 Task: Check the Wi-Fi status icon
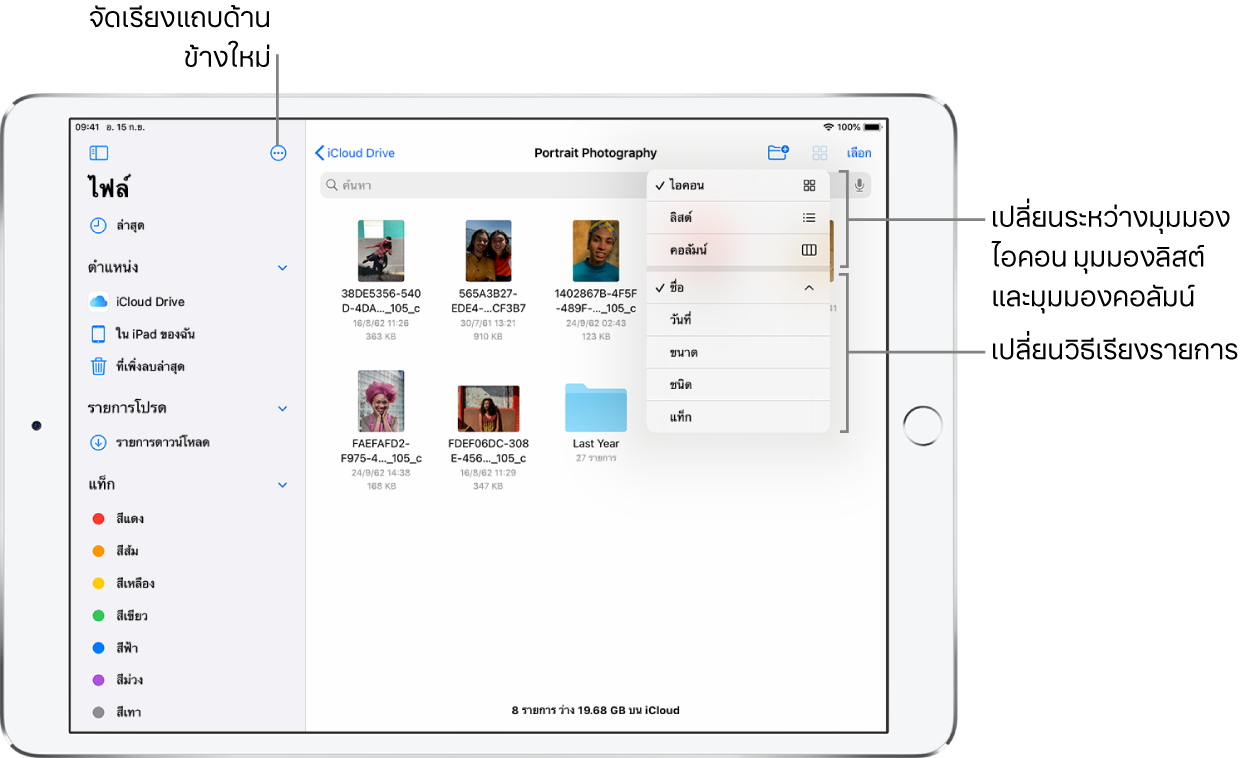pos(828,127)
